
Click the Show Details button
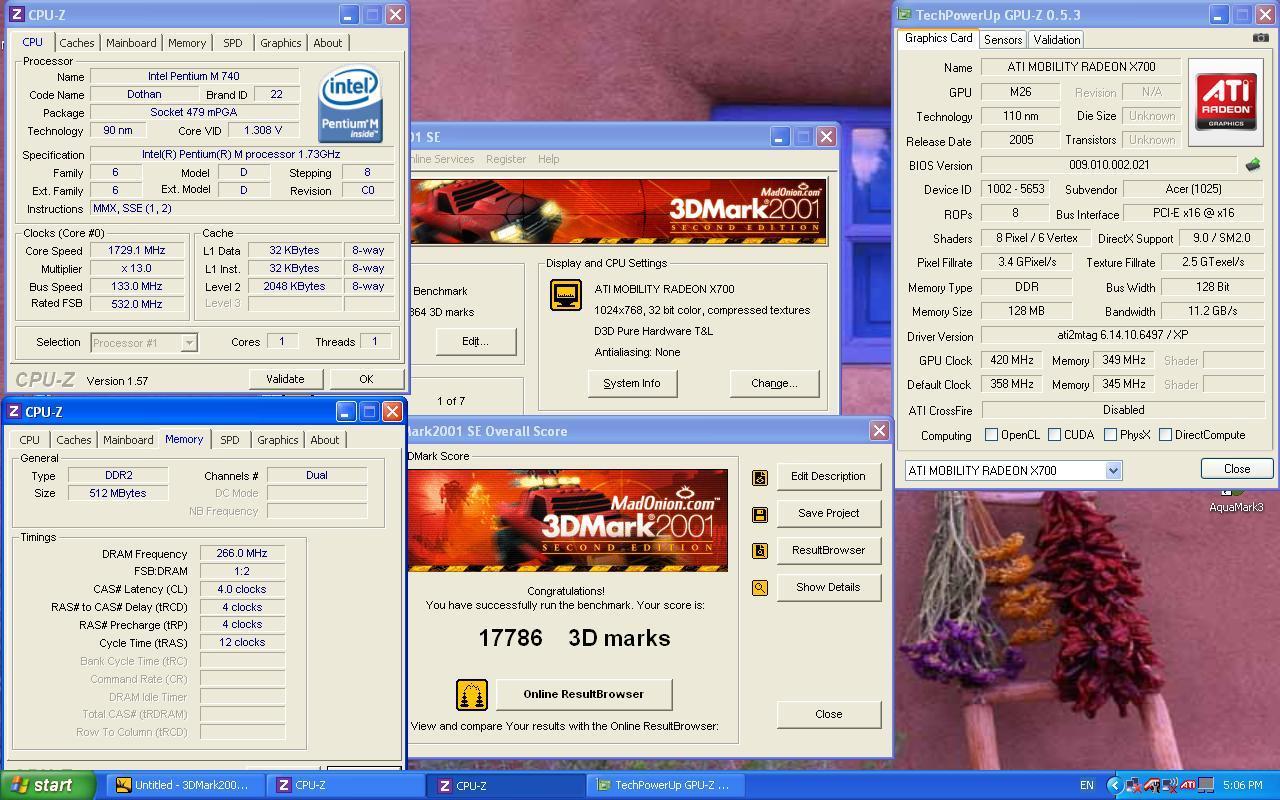[828, 587]
